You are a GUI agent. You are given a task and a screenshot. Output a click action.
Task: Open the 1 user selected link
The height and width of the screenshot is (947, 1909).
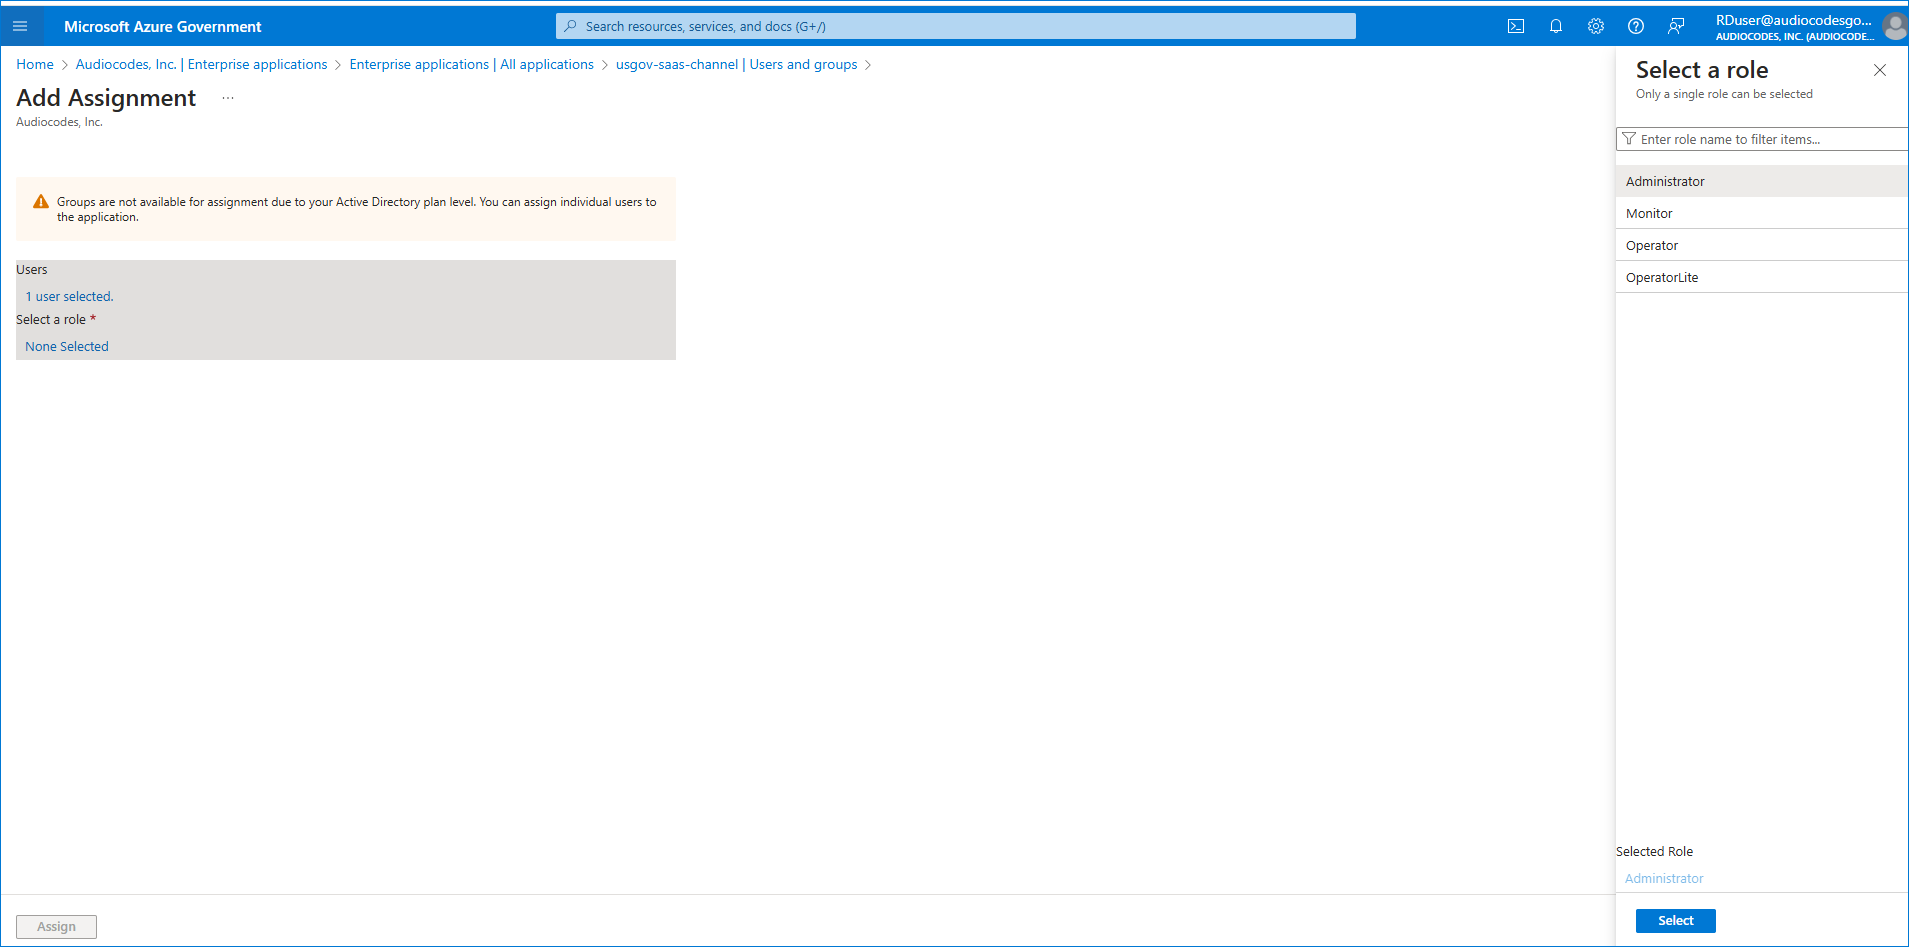[69, 296]
